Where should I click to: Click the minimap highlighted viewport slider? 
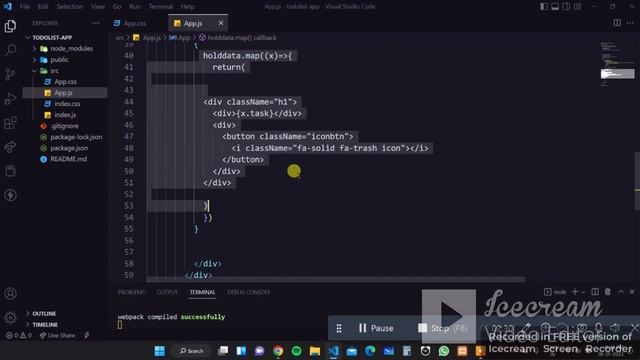(617, 74)
